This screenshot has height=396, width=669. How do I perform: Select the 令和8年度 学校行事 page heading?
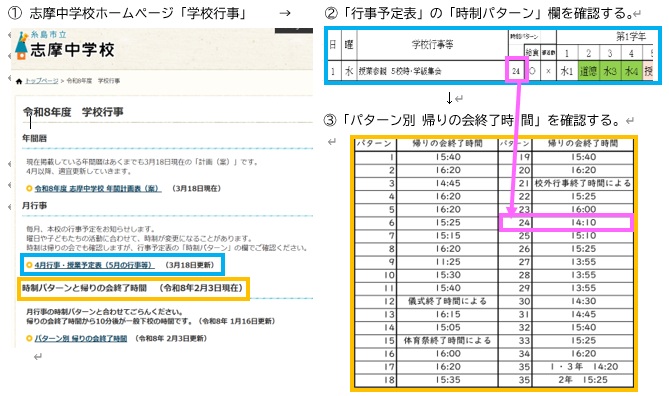tap(73, 112)
